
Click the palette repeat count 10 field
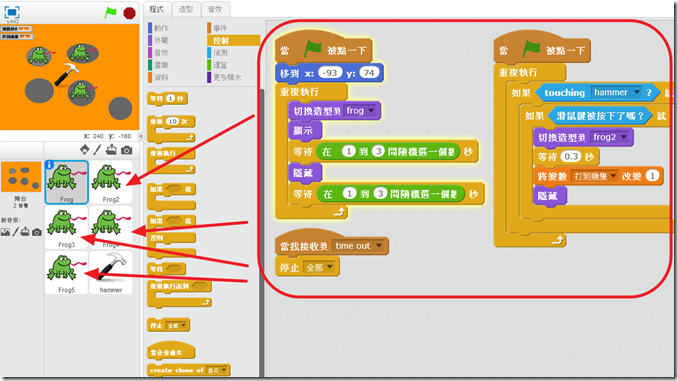[x=173, y=122]
